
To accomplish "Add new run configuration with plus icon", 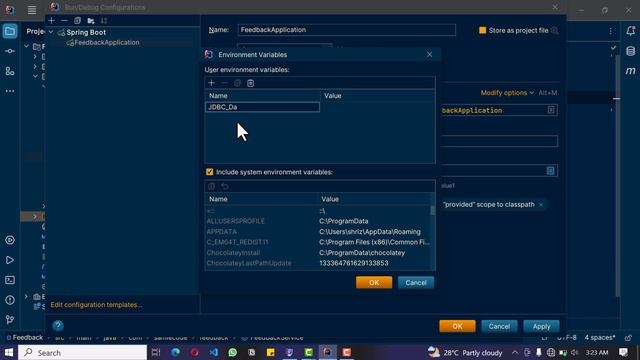I will coord(51,20).
